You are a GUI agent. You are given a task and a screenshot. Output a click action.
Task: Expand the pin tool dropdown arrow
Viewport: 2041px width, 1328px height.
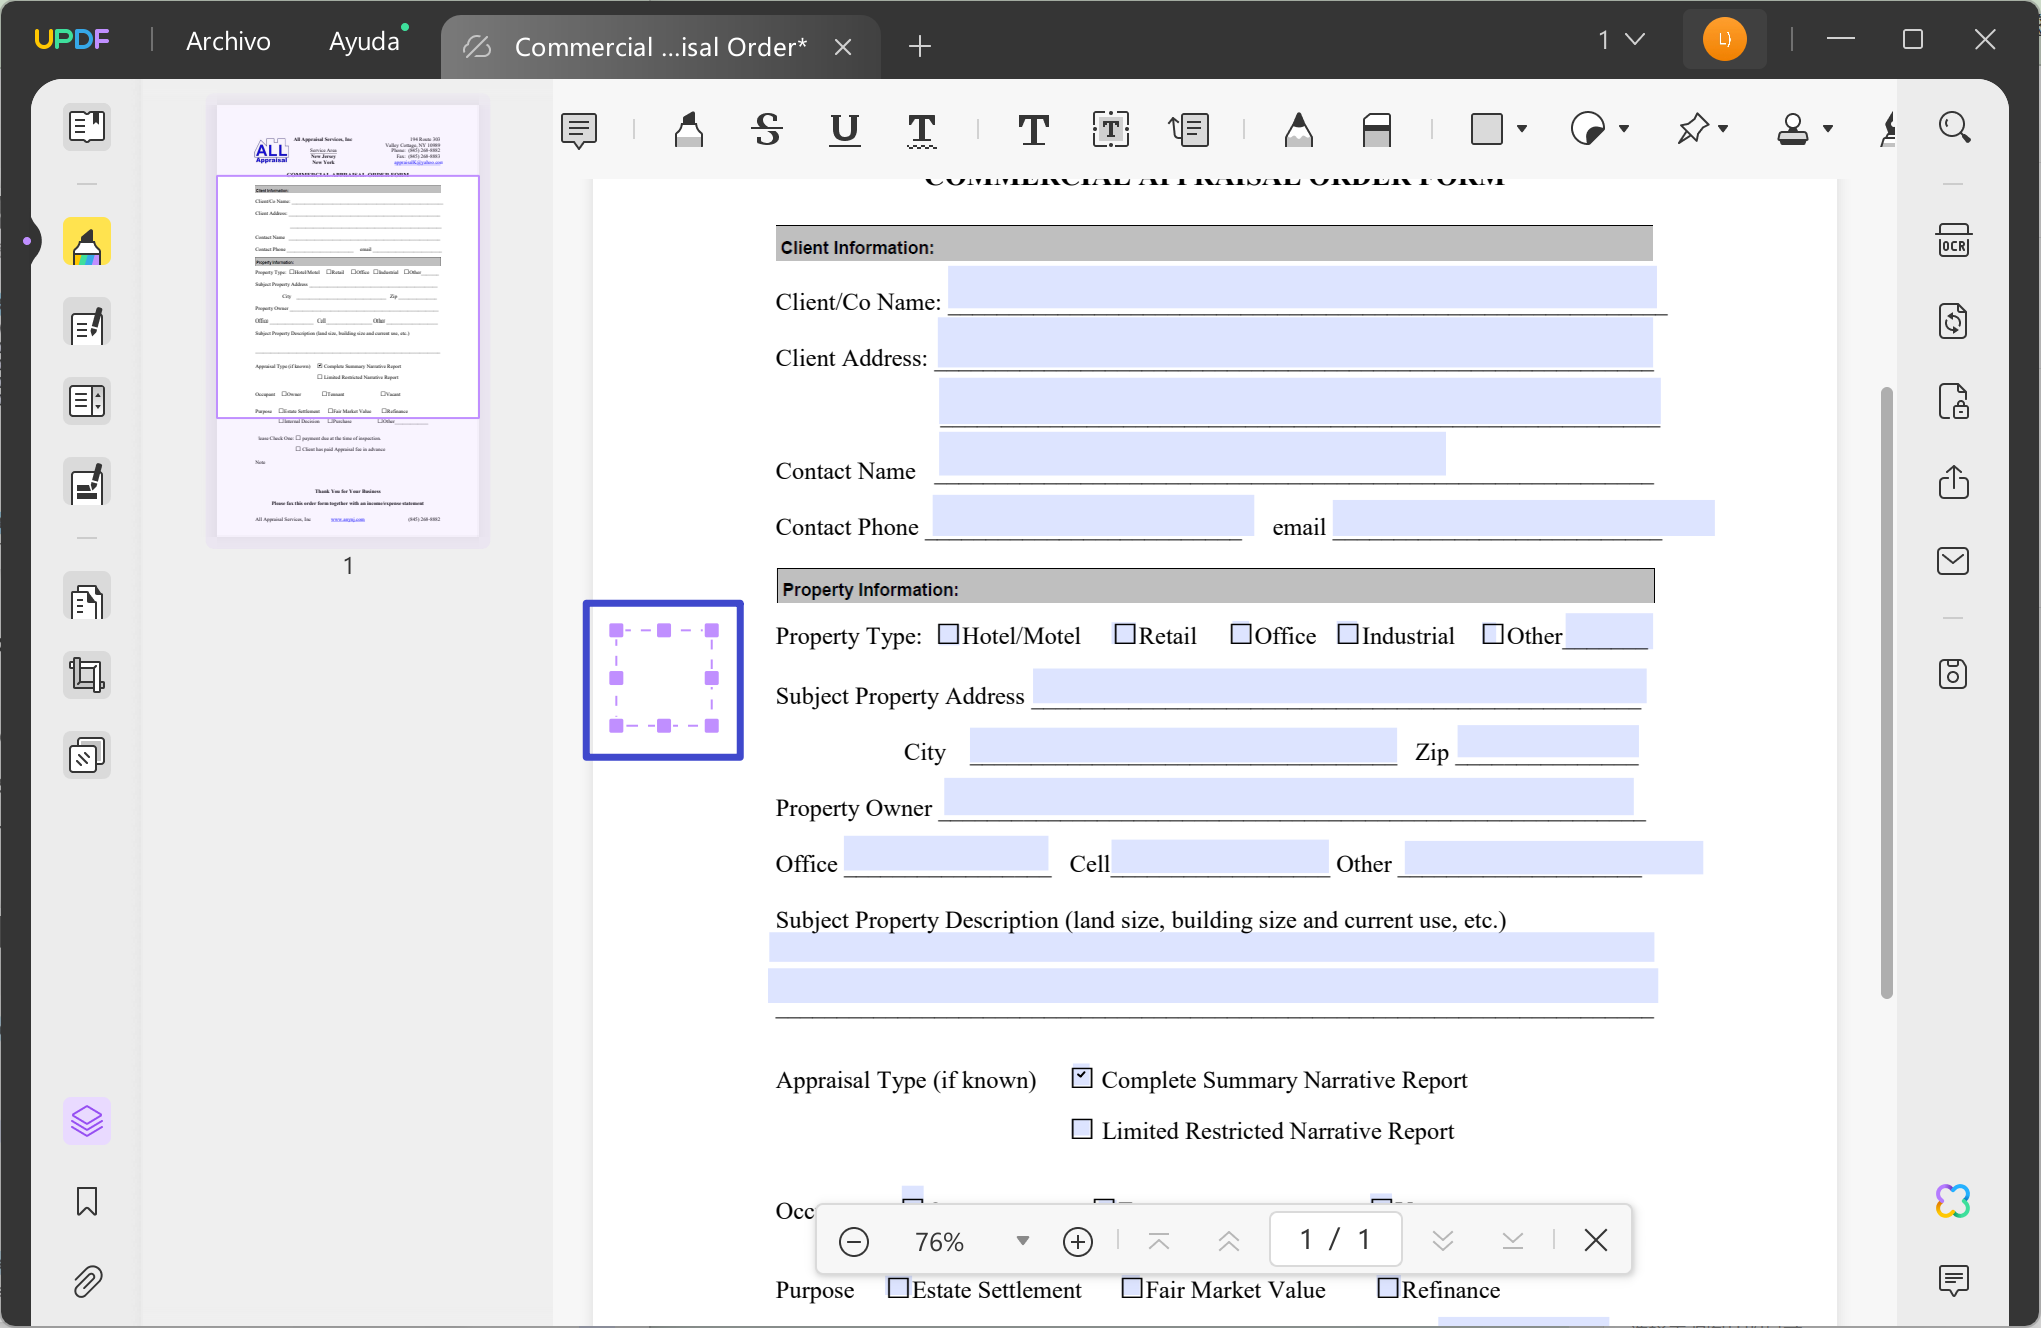[x=1723, y=129]
